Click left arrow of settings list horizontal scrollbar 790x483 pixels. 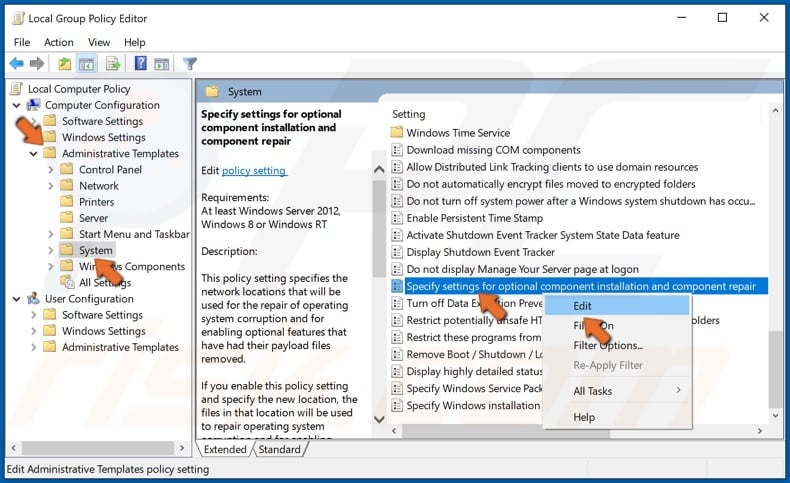(394, 431)
